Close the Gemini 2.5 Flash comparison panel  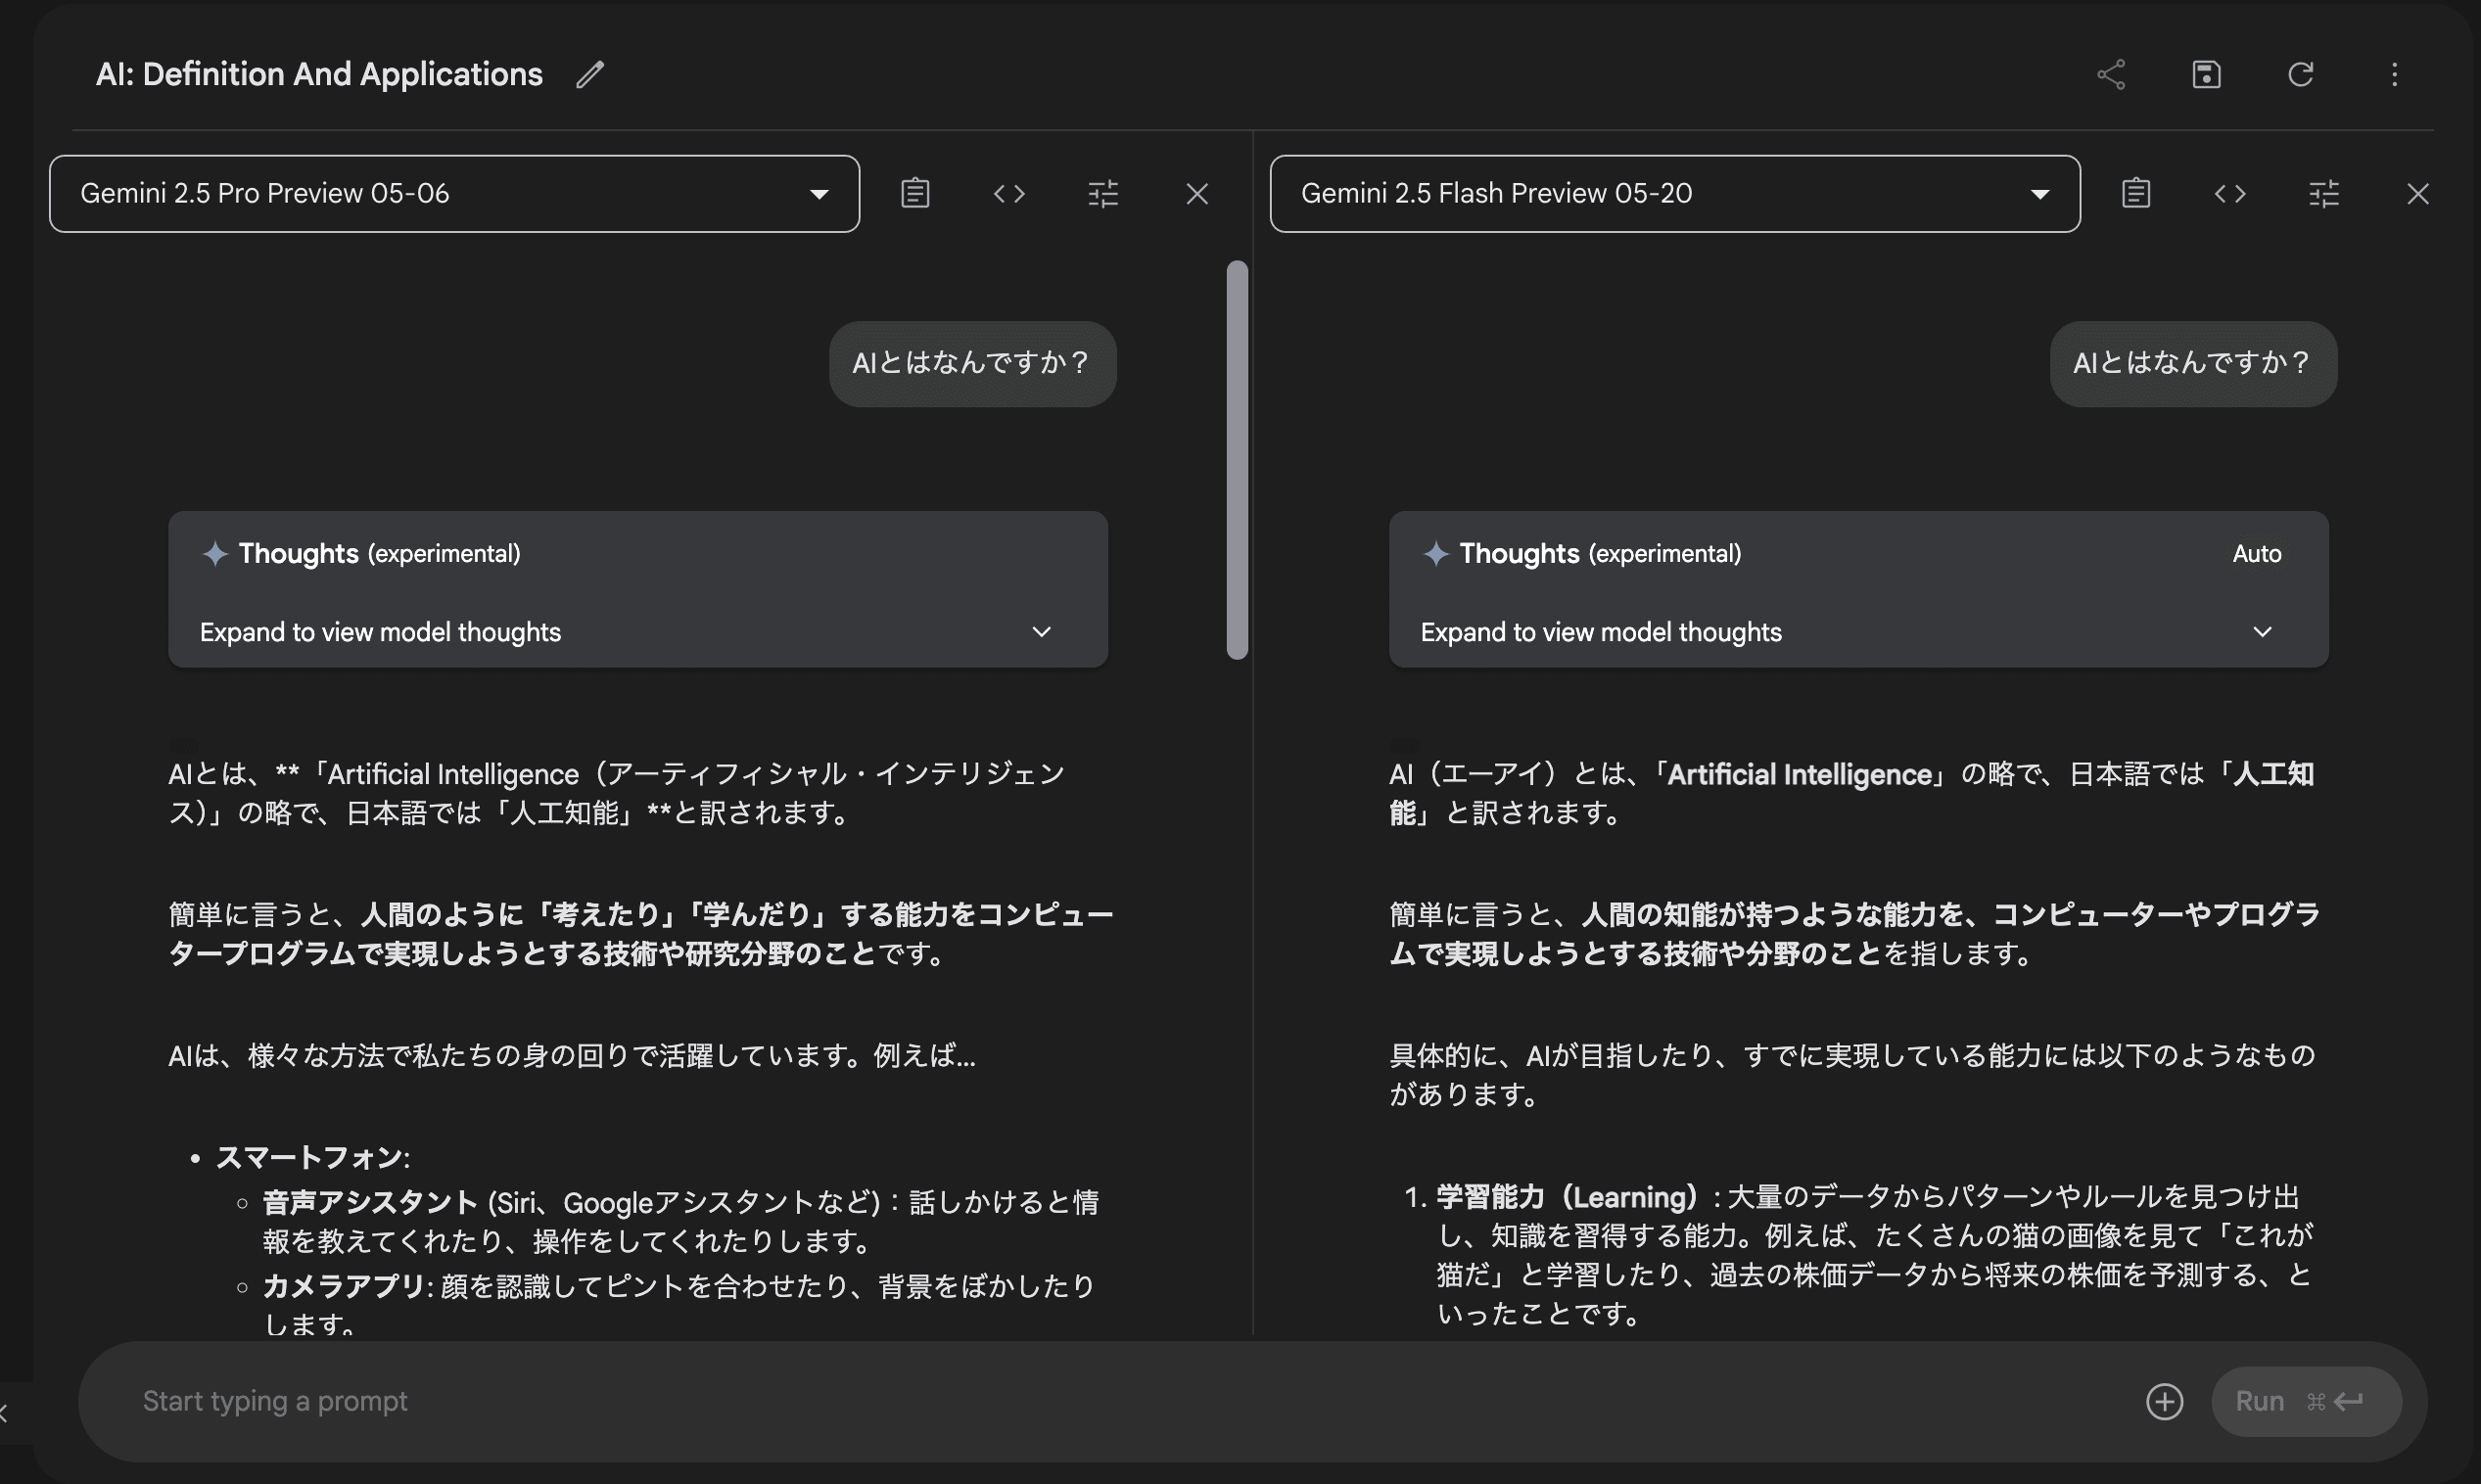click(x=2417, y=193)
